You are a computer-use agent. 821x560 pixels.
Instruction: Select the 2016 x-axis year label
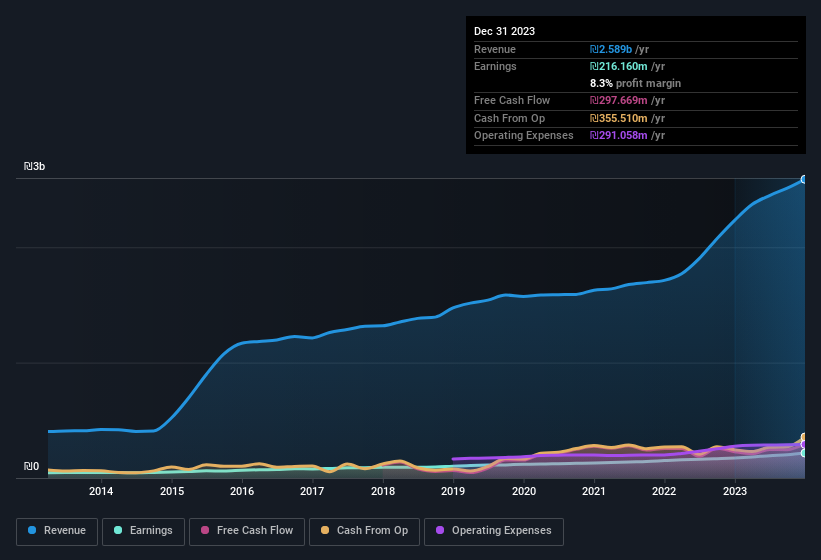pos(241,491)
